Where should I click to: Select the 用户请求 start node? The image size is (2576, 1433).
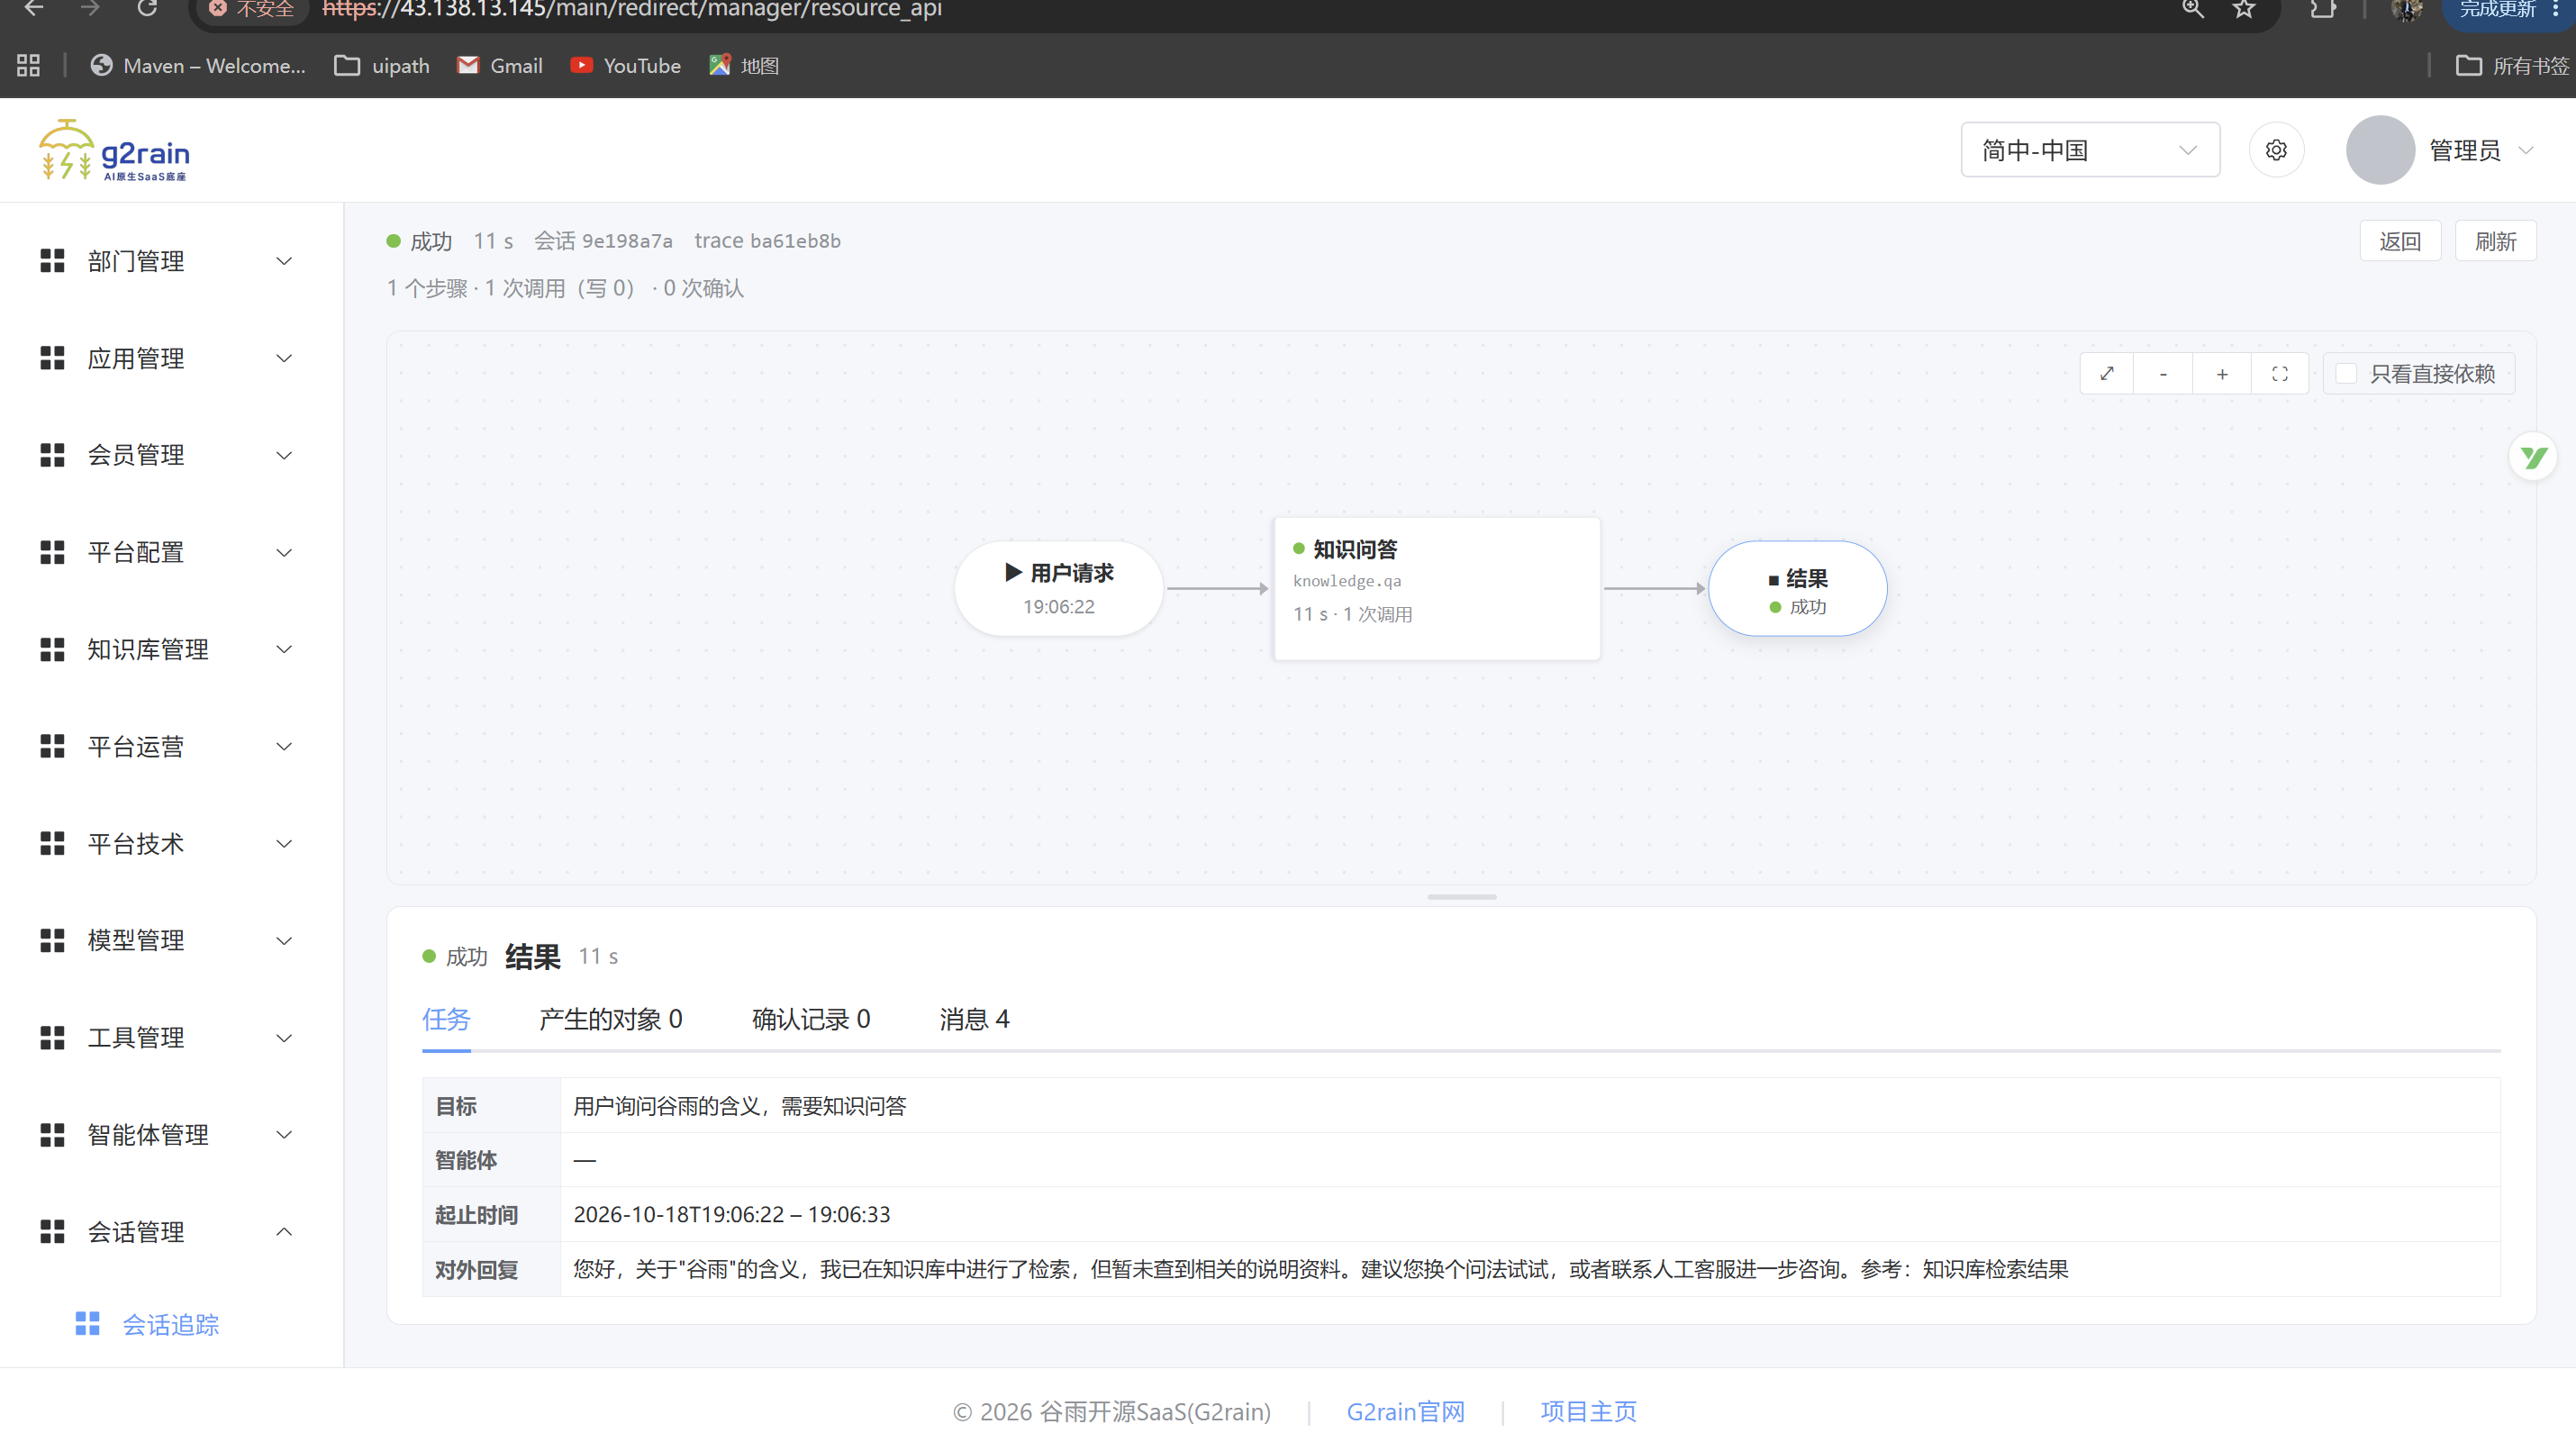click(1059, 588)
